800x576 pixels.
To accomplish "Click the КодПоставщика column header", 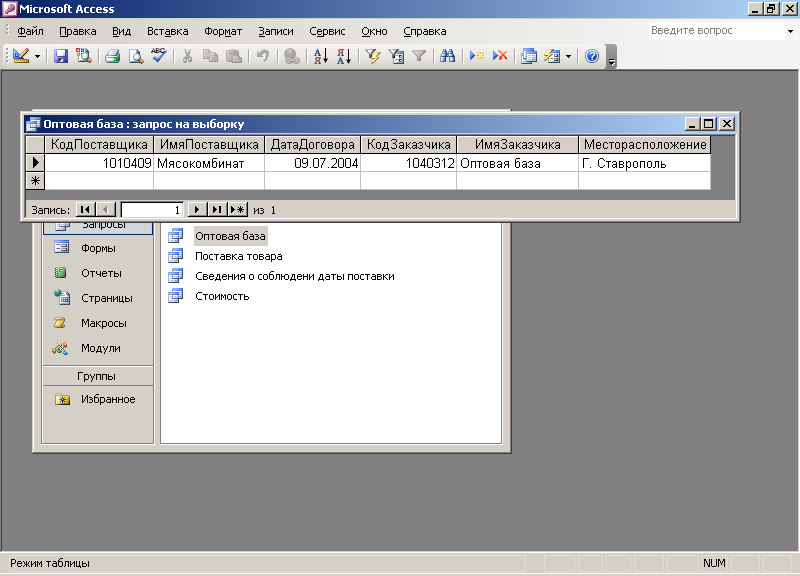I will coord(99,144).
